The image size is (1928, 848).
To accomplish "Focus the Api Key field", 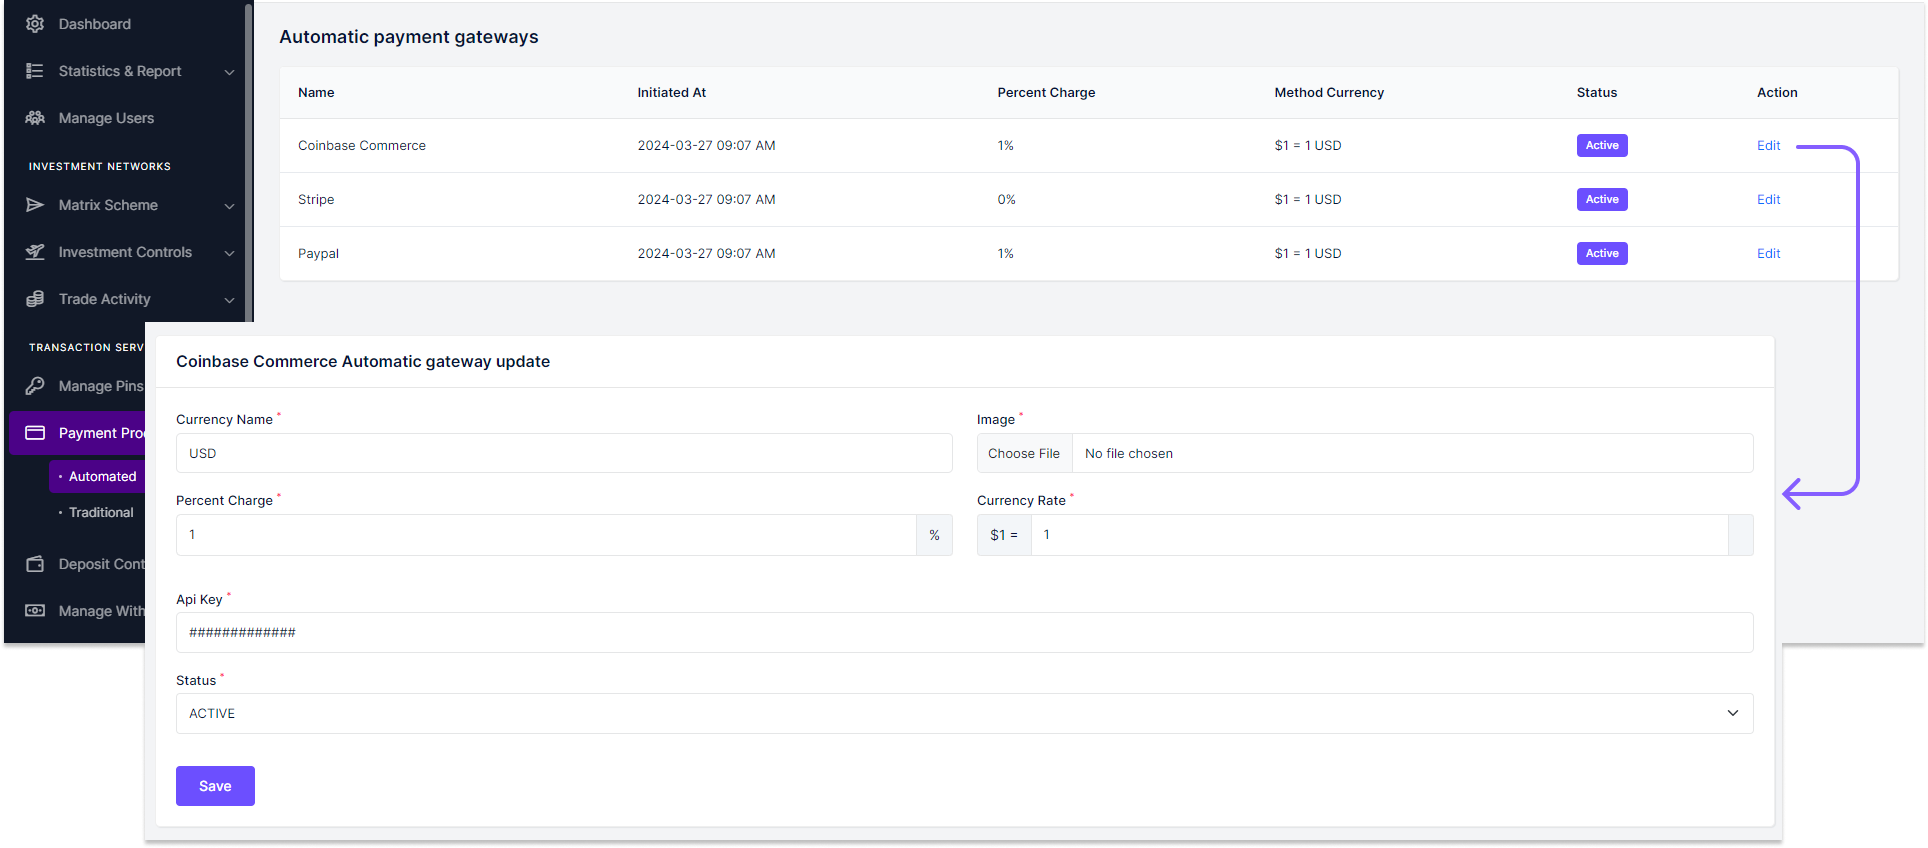I will tap(964, 632).
